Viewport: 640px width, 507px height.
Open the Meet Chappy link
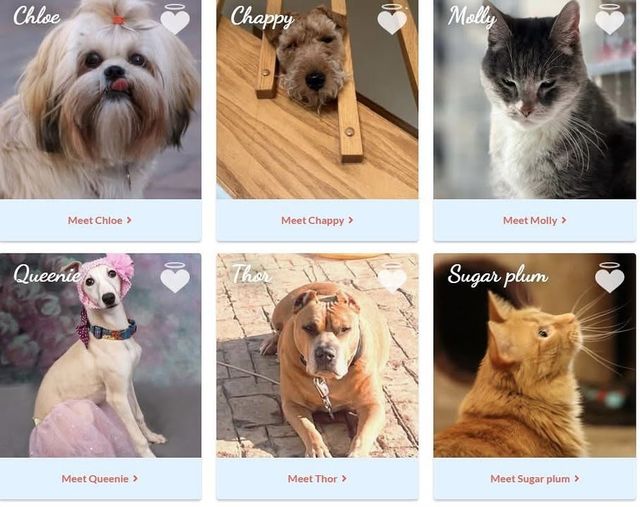[x=317, y=220]
